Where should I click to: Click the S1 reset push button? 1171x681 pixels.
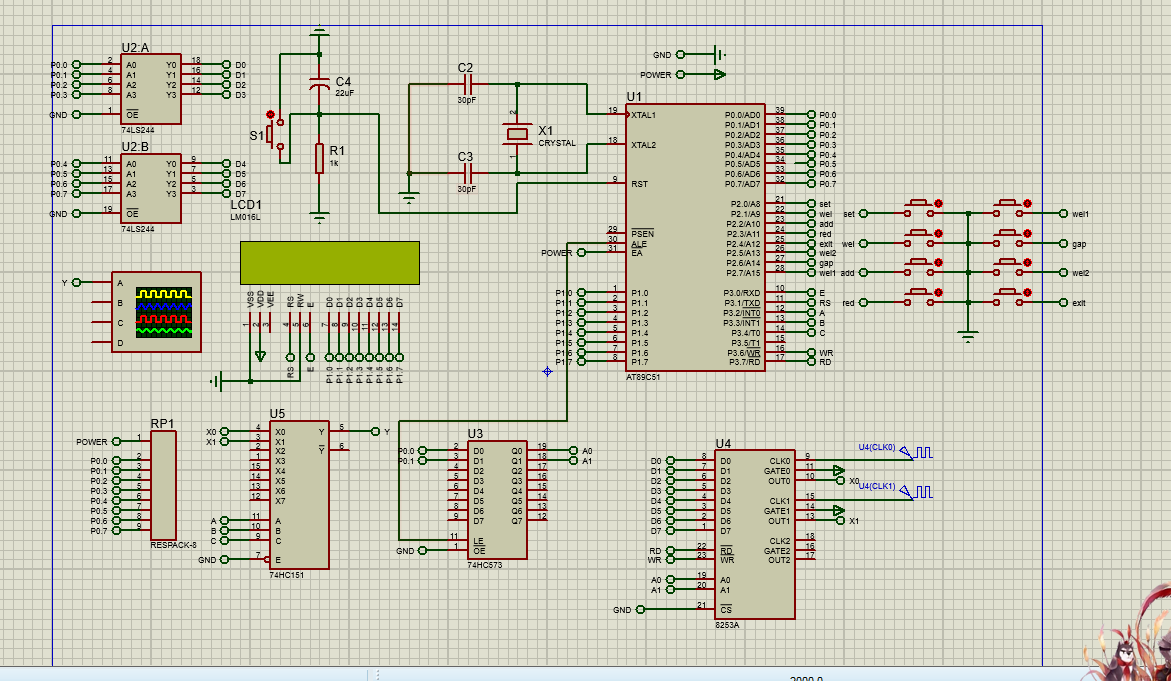click(275, 135)
